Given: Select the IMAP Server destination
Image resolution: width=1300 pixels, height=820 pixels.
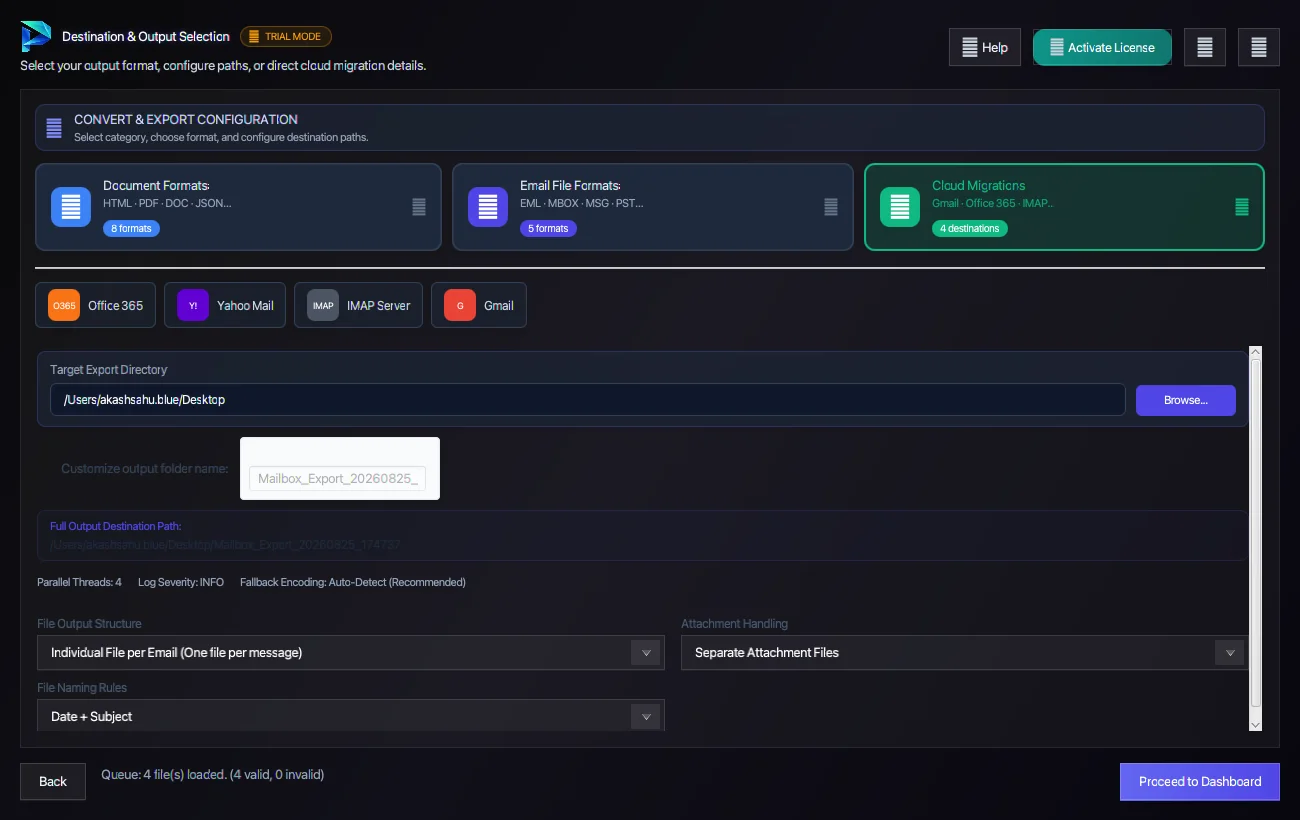Looking at the screenshot, I should click(358, 305).
